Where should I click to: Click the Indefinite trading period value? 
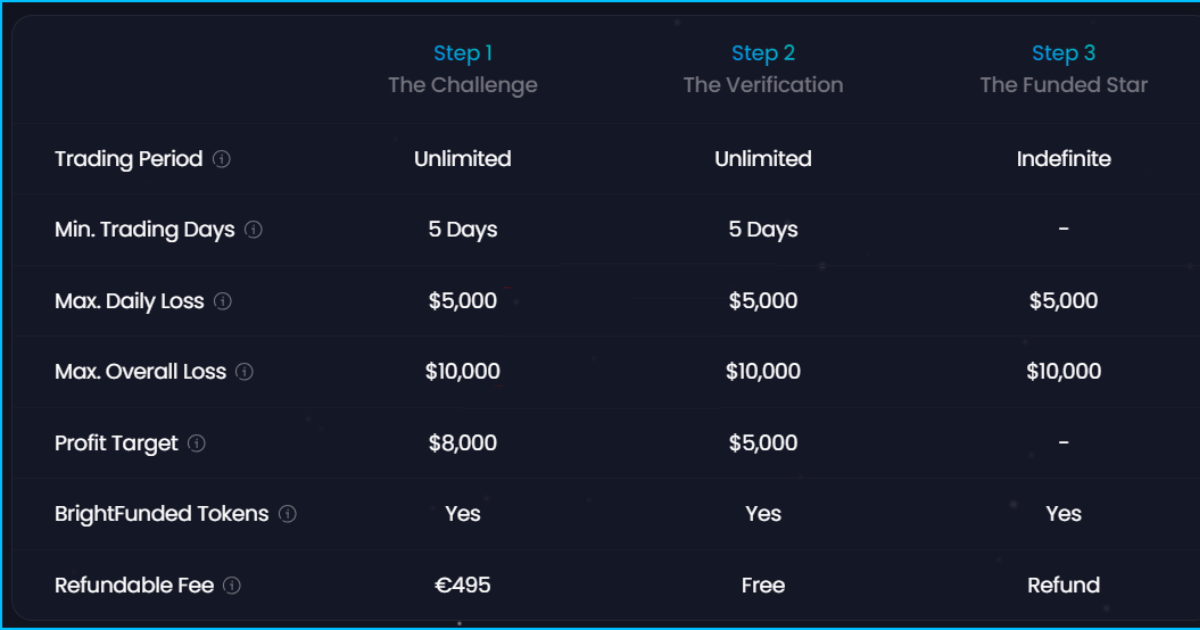[1063, 159]
